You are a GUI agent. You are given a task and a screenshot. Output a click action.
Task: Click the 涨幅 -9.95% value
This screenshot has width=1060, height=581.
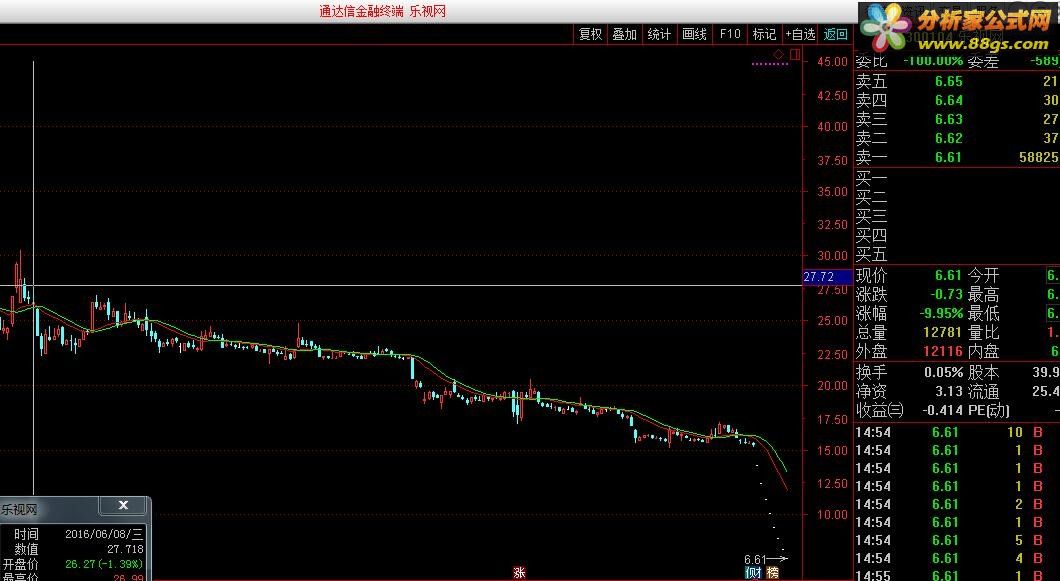click(941, 313)
